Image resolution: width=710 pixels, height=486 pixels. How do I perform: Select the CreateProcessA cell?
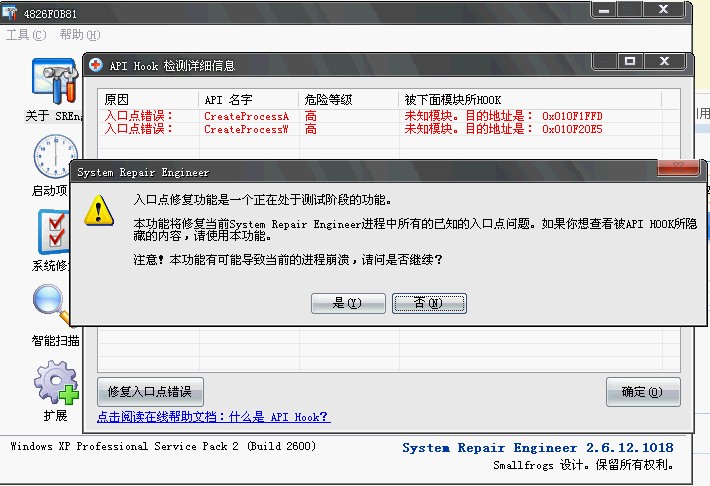(x=246, y=116)
